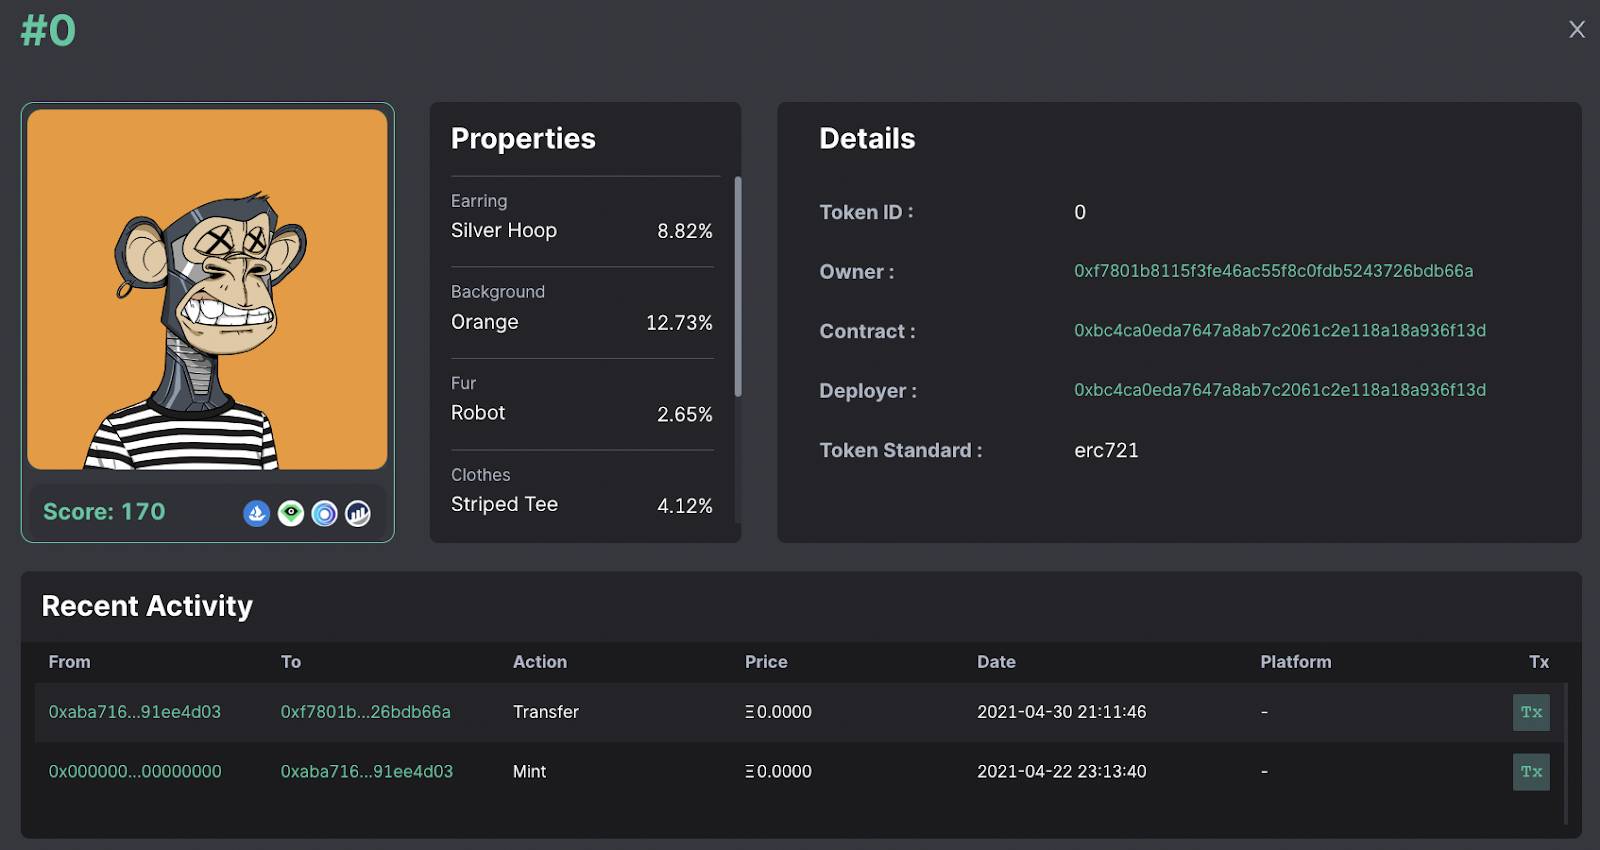Click the Action column header
This screenshot has width=1600, height=850.
540,662
